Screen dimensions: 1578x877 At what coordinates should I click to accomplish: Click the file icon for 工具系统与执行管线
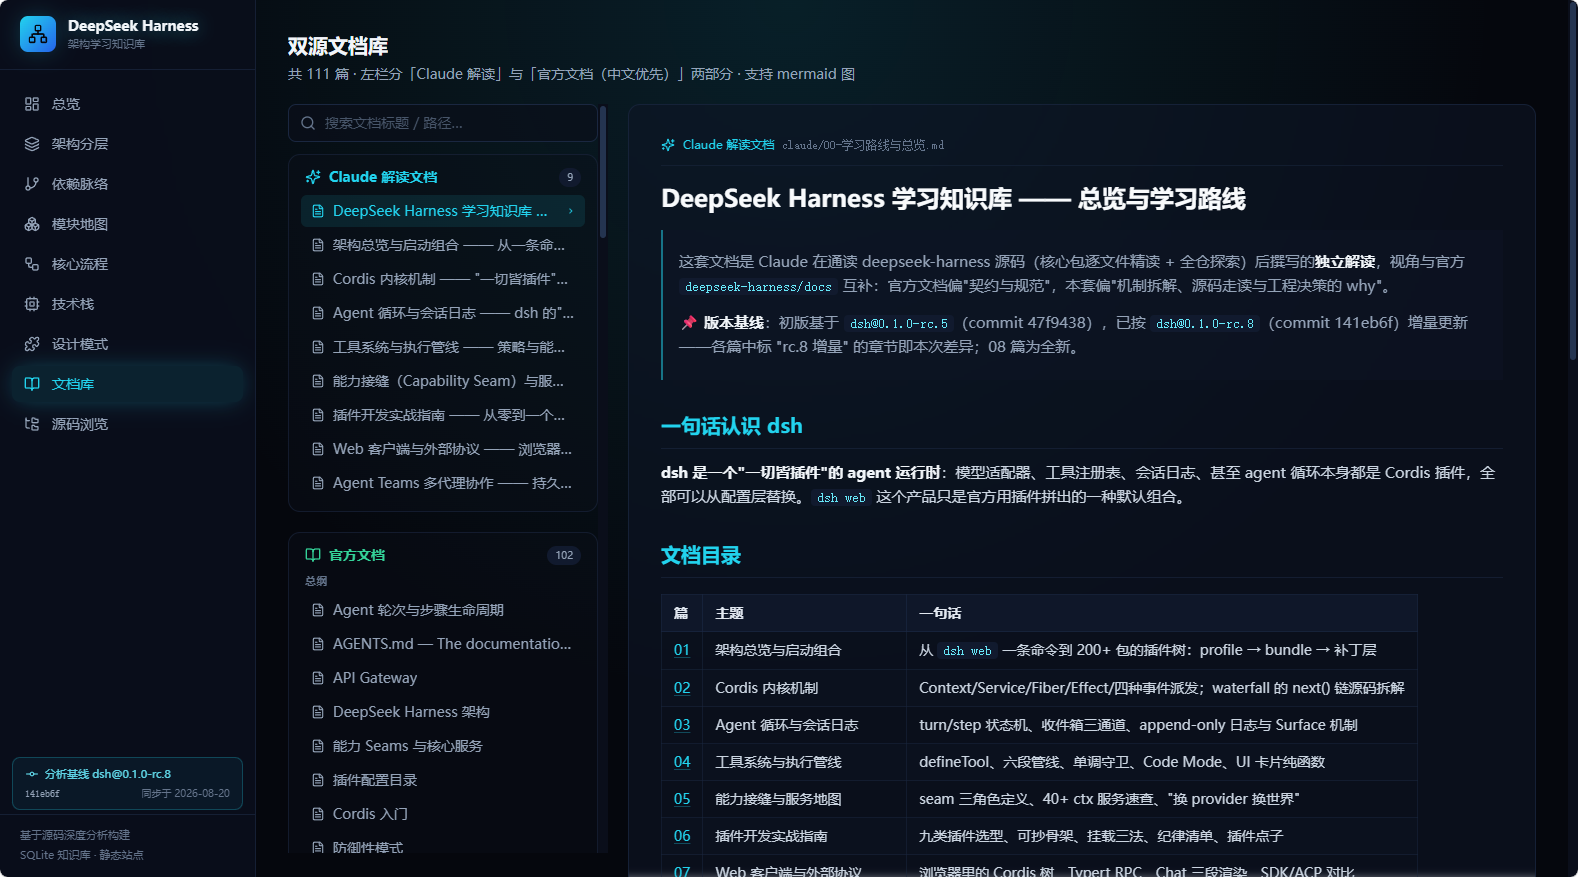(318, 347)
